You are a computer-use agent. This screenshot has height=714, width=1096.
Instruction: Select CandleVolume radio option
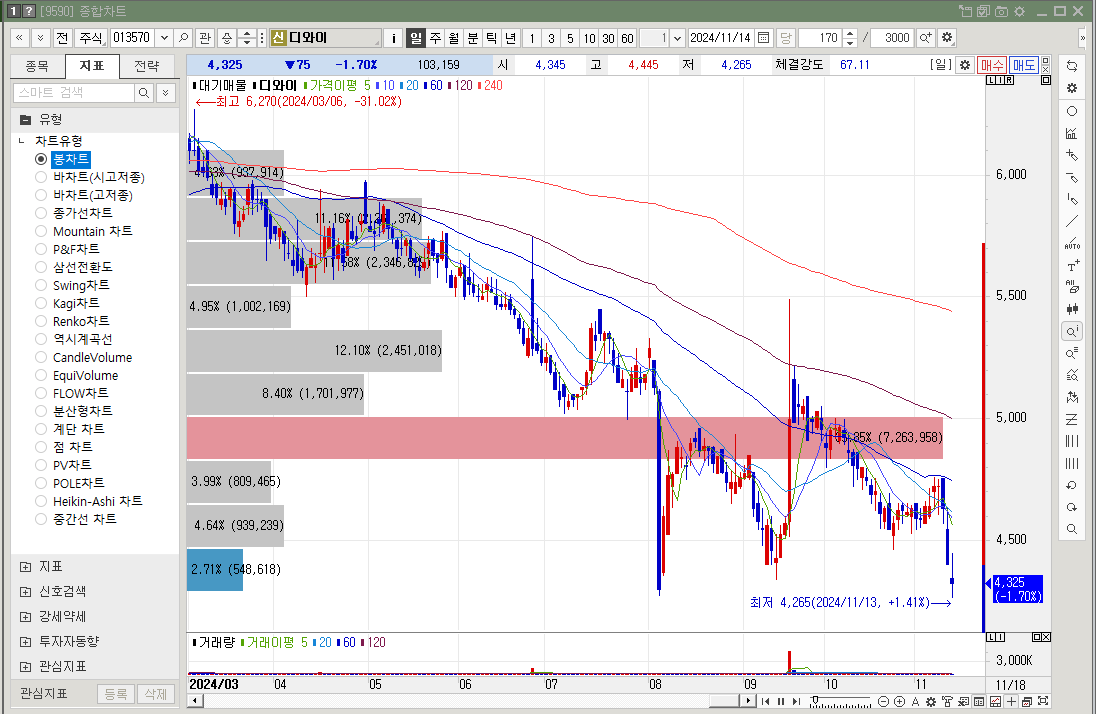coord(41,357)
